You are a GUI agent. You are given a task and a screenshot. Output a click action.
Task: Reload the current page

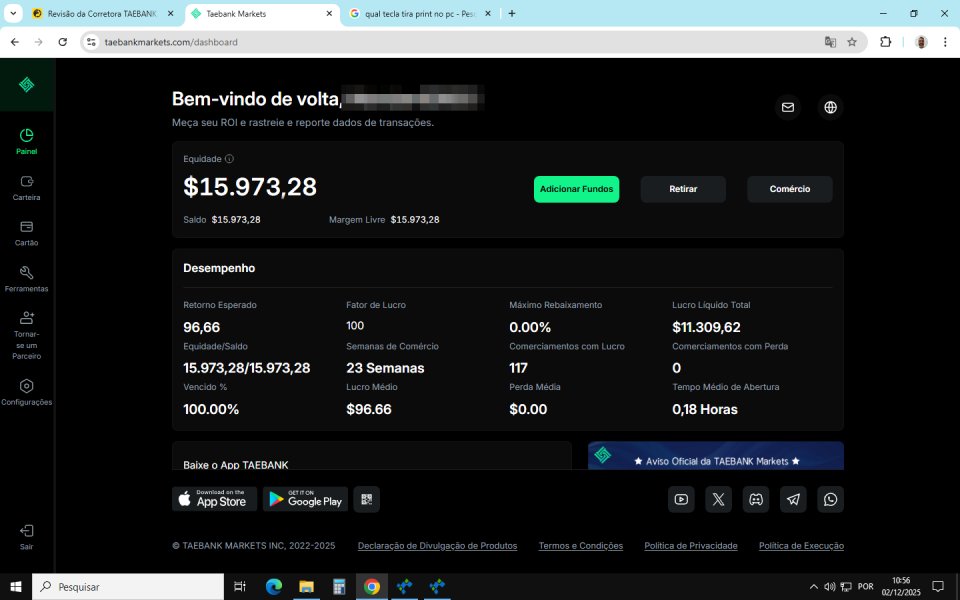pos(62,42)
